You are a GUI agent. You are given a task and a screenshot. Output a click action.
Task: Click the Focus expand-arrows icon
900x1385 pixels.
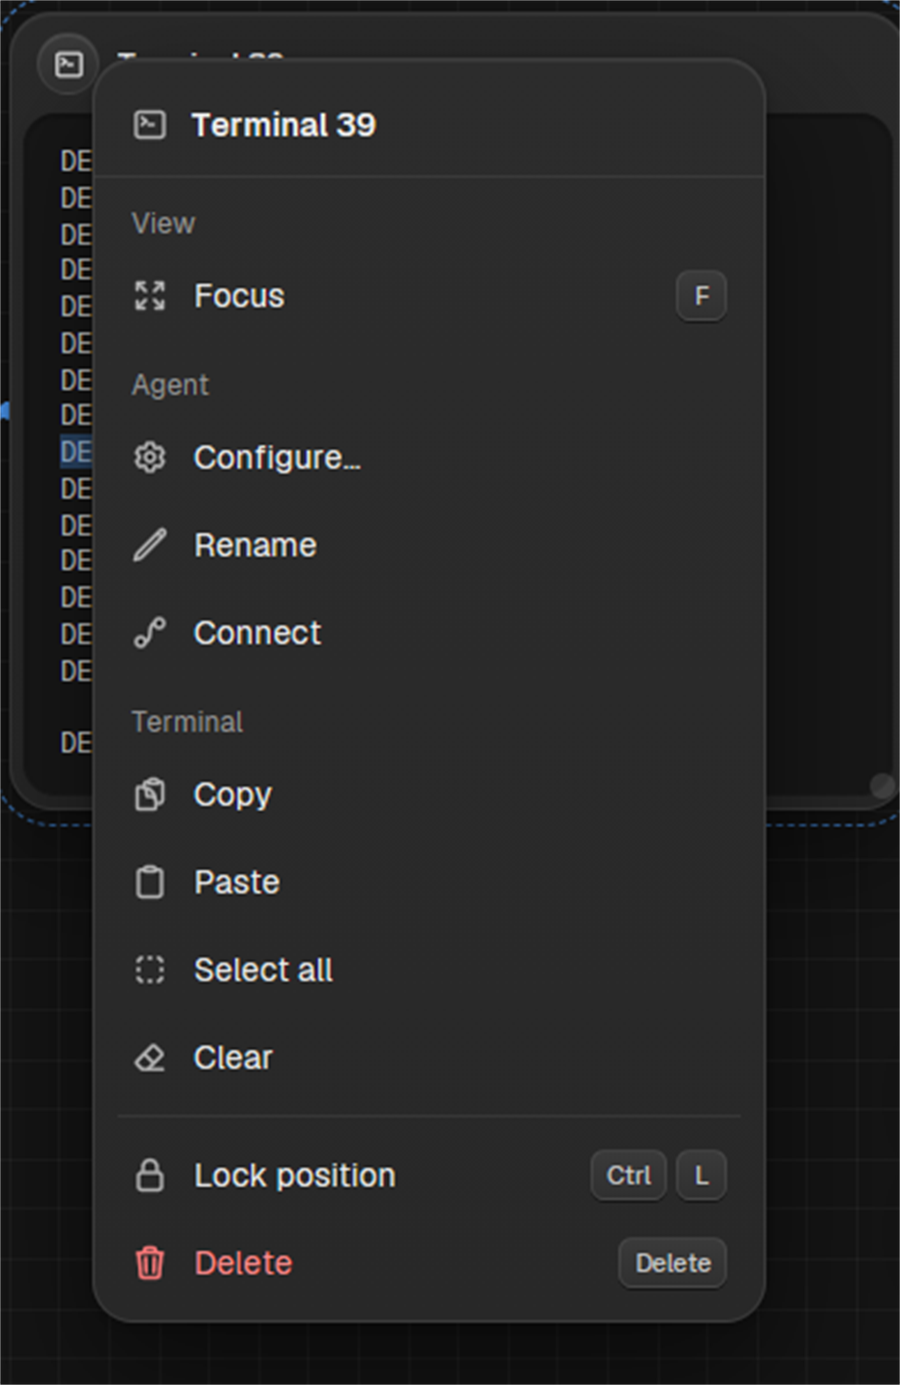tap(150, 295)
